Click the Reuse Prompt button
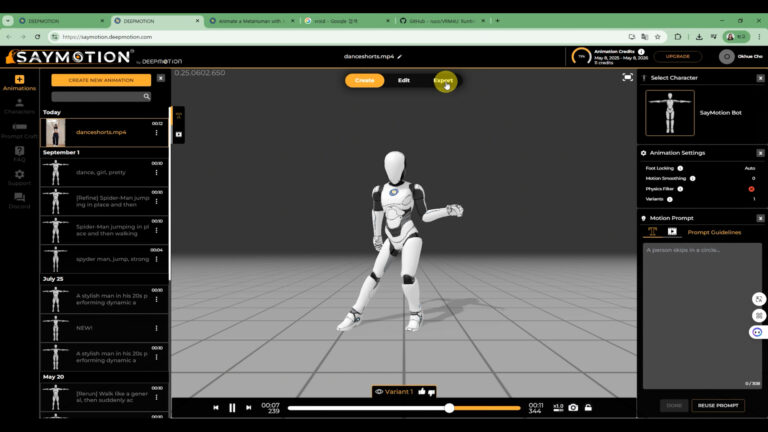 coord(718,405)
